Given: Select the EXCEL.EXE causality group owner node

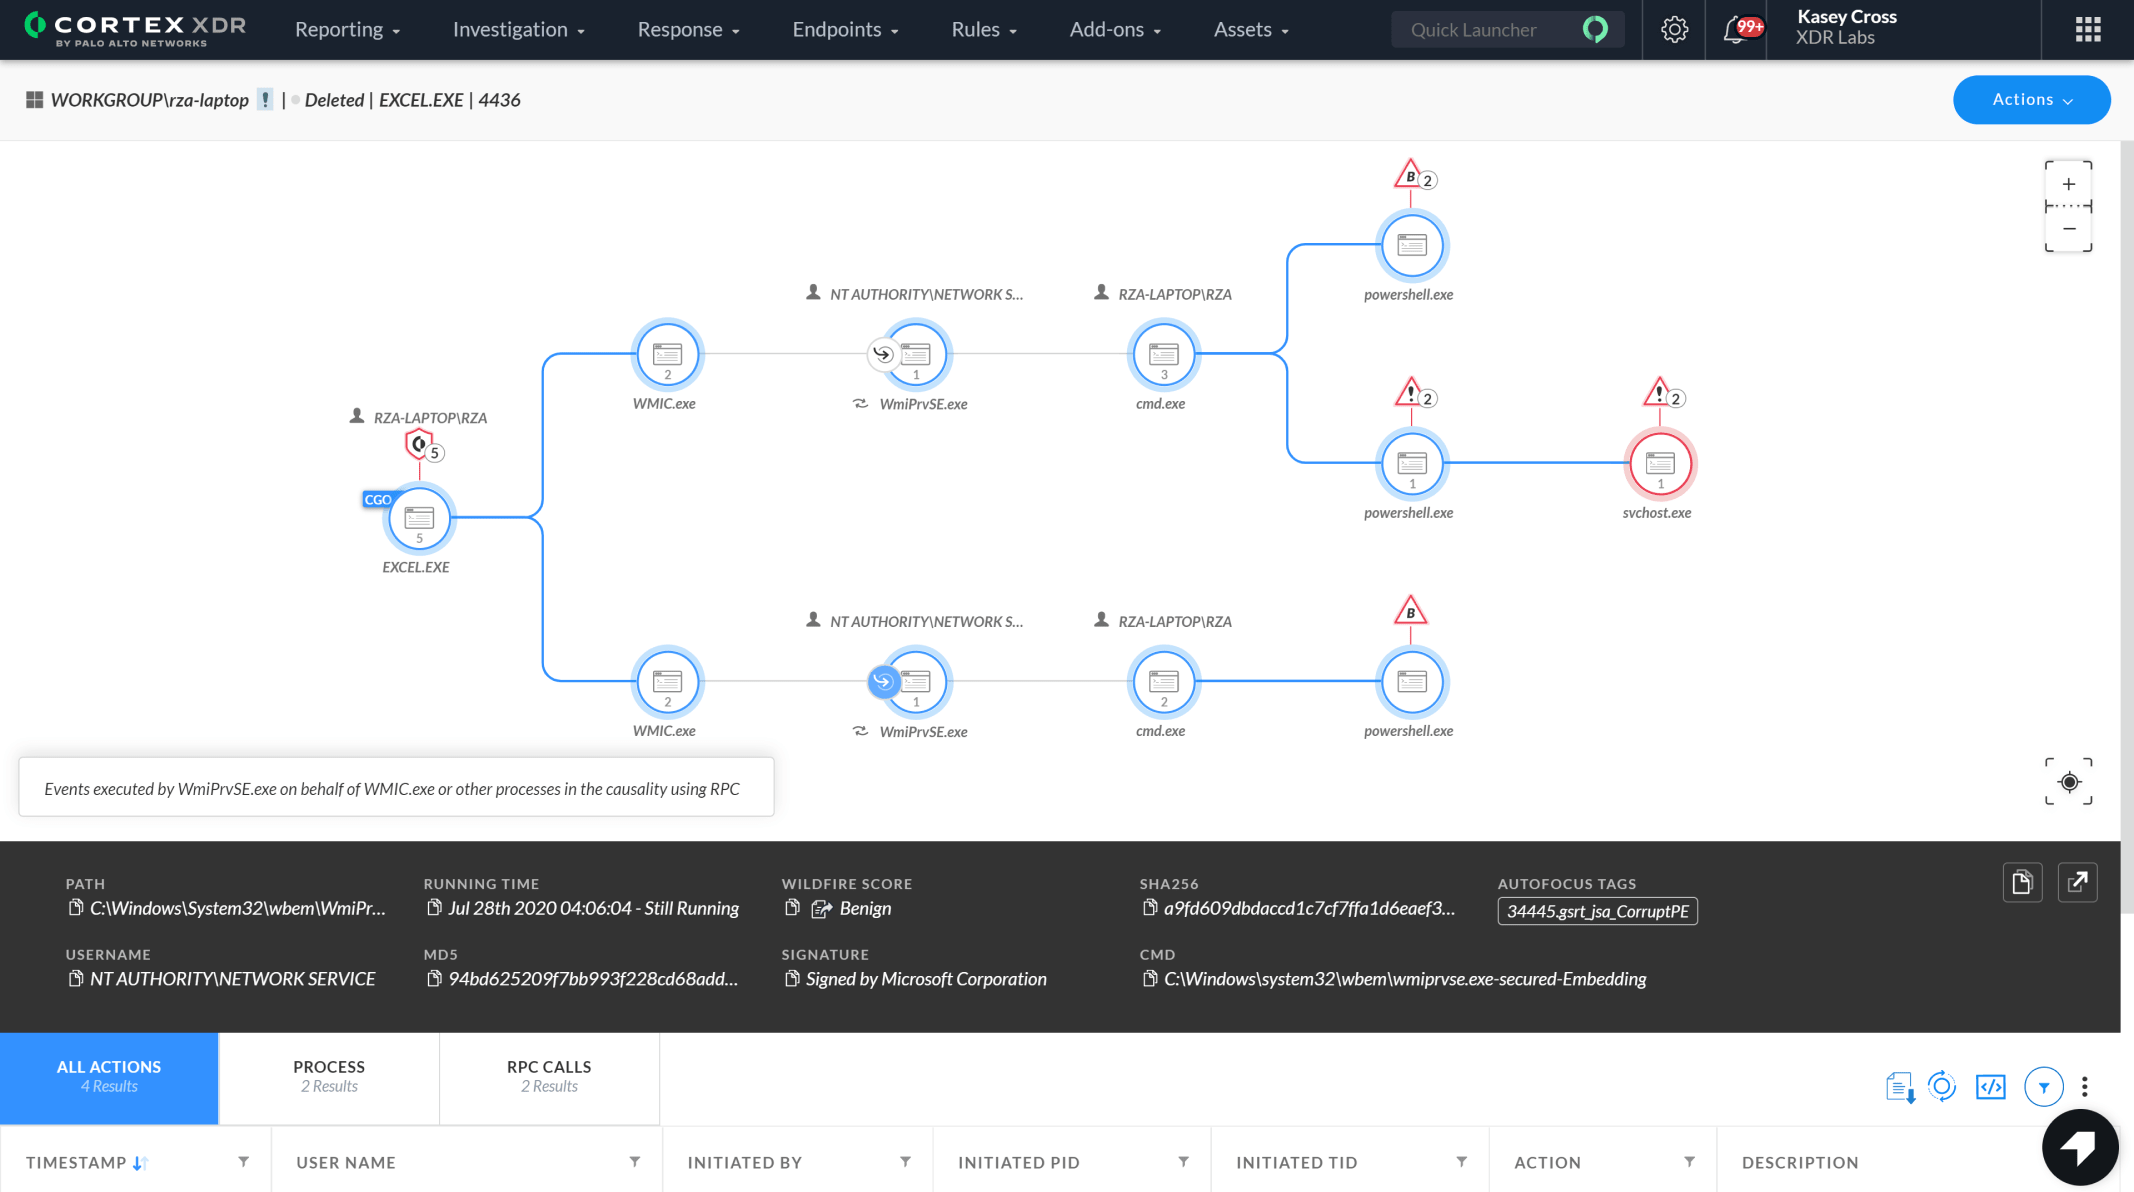Looking at the screenshot, I should [x=419, y=518].
